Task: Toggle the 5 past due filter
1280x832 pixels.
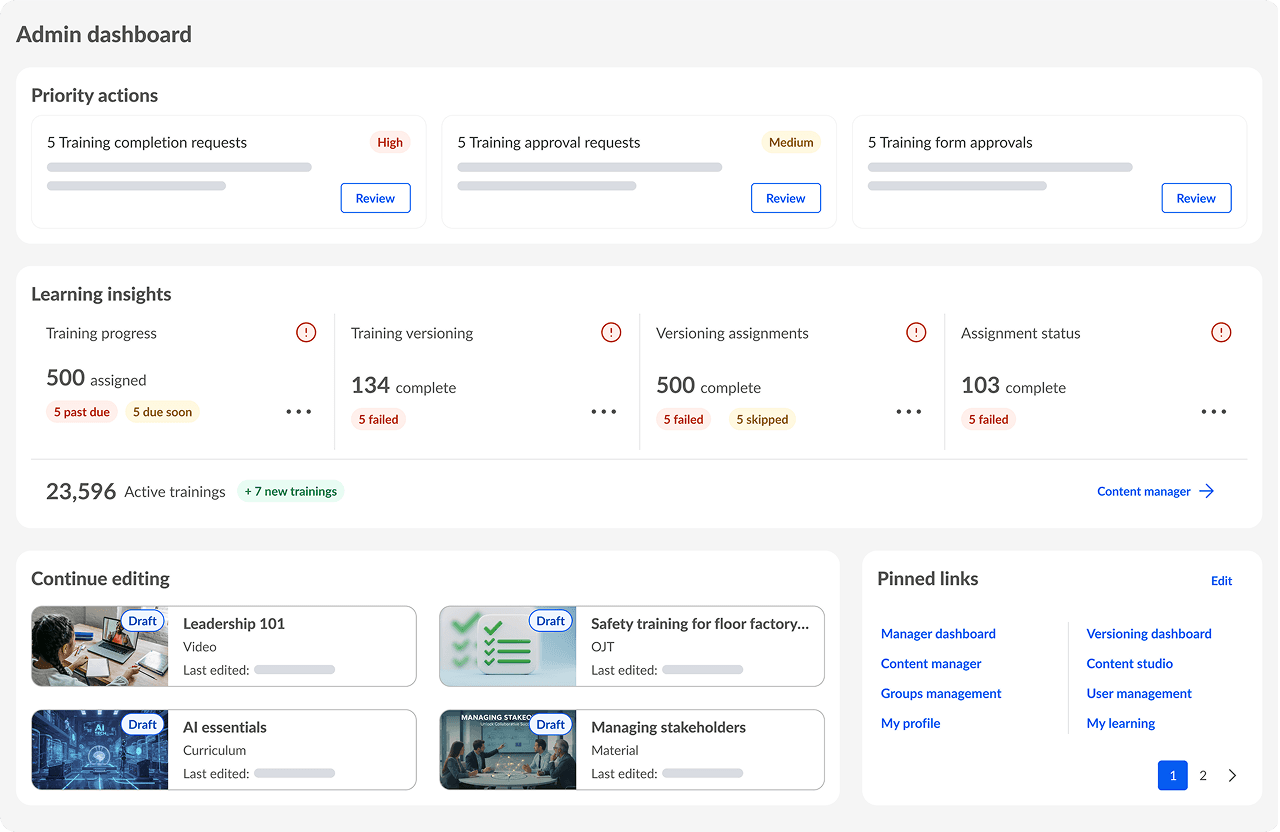Action: point(81,411)
